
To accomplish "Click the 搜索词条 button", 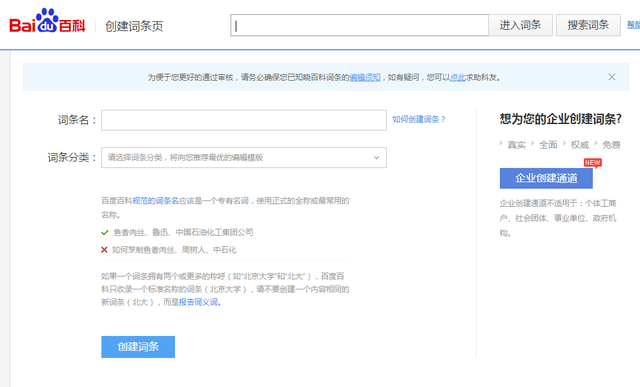I will pyautogui.click(x=588, y=25).
